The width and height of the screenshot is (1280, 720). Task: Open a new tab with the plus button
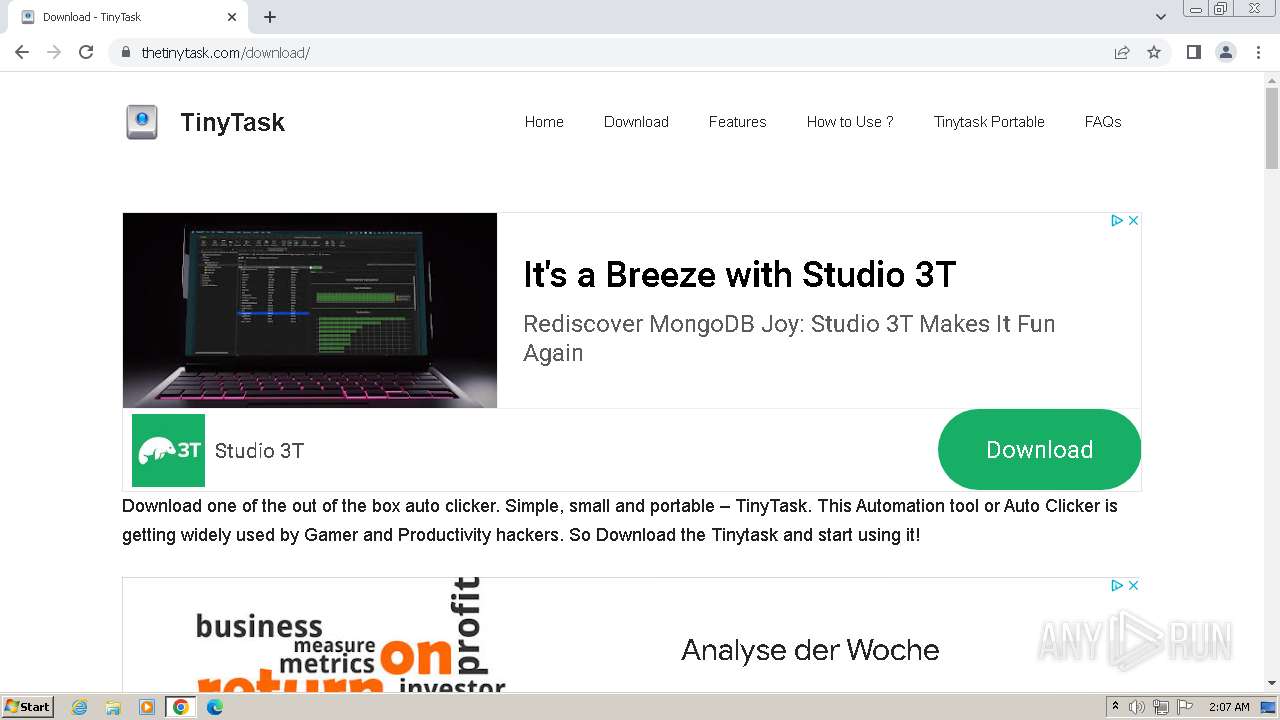click(x=270, y=17)
